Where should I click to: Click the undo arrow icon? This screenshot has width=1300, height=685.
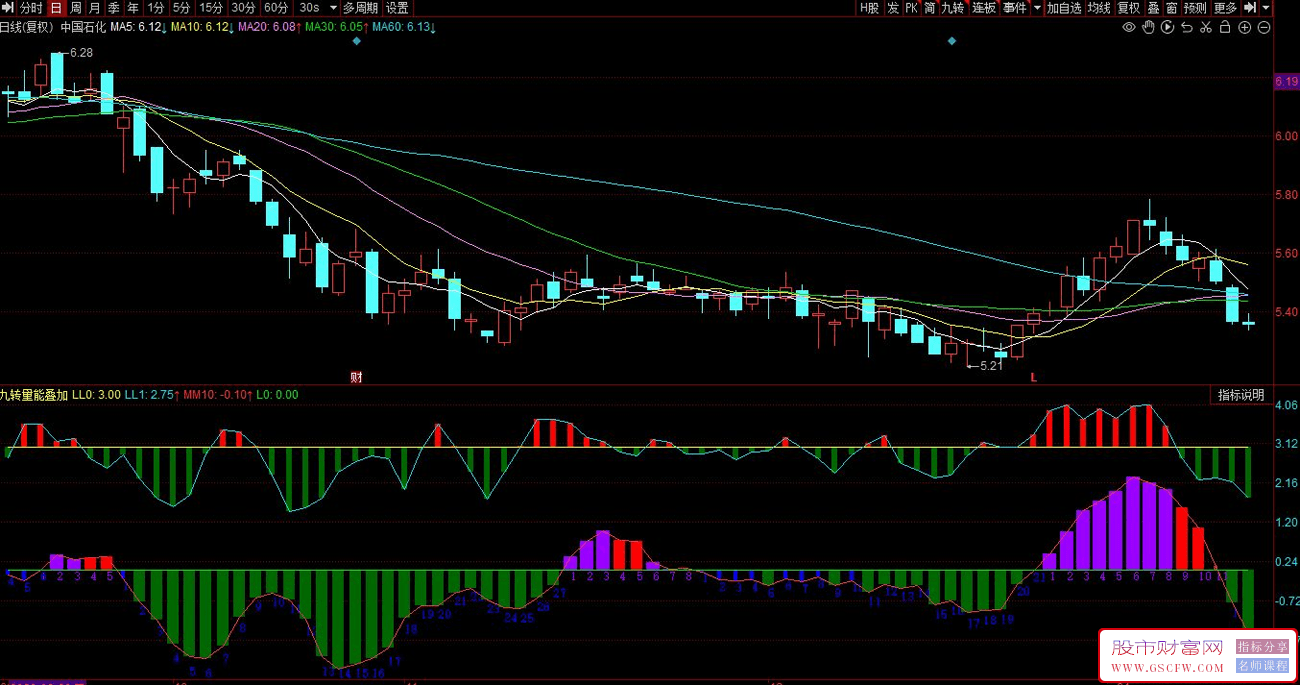click(1187, 27)
